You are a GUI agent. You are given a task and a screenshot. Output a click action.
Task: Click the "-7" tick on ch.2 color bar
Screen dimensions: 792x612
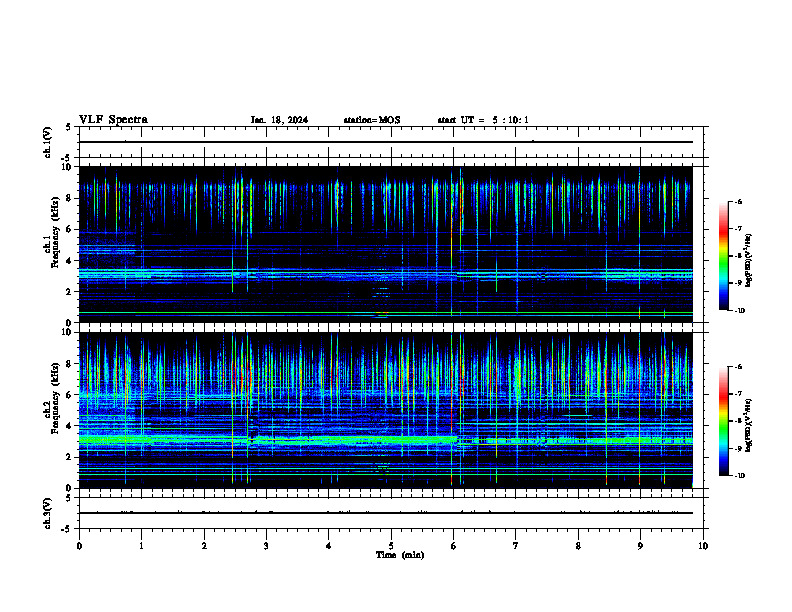[x=738, y=394]
